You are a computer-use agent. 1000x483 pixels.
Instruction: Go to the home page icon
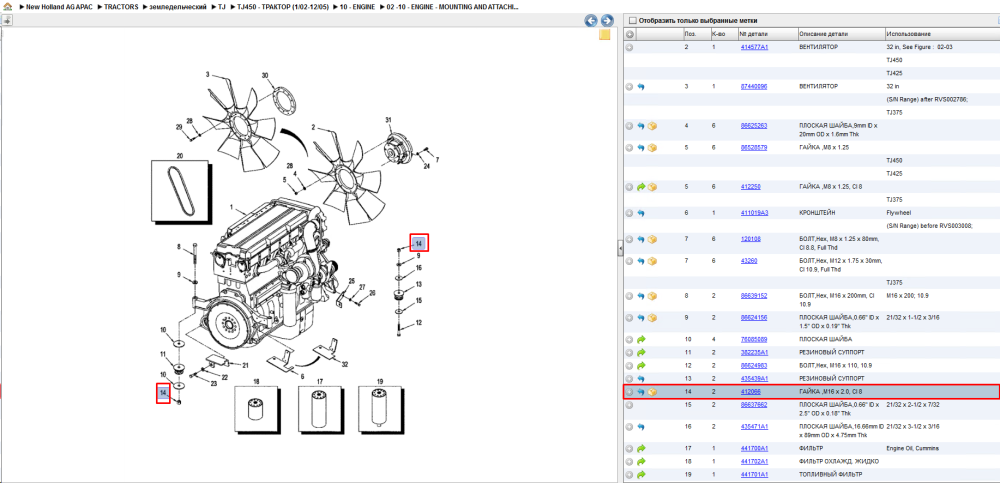pyautogui.click(x=8, y=6)
